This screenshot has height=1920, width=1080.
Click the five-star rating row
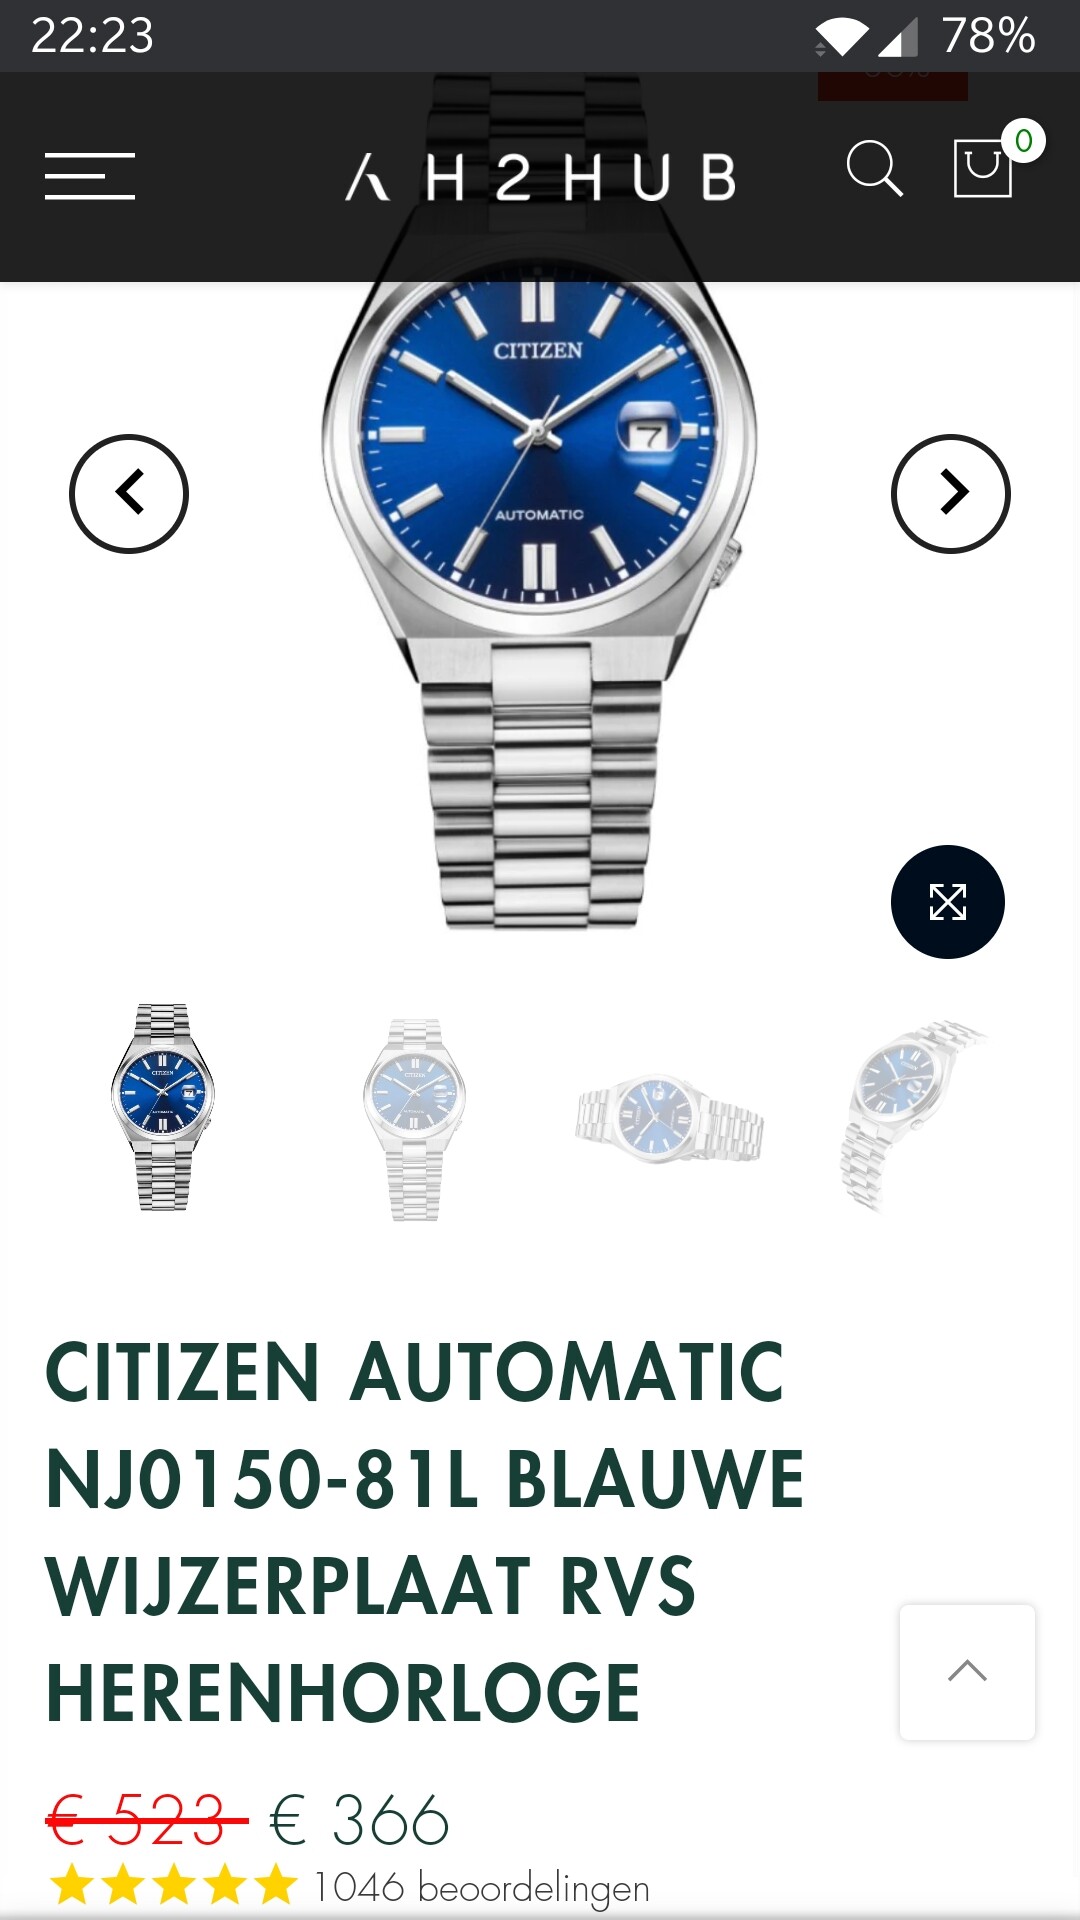[174, 1886]
